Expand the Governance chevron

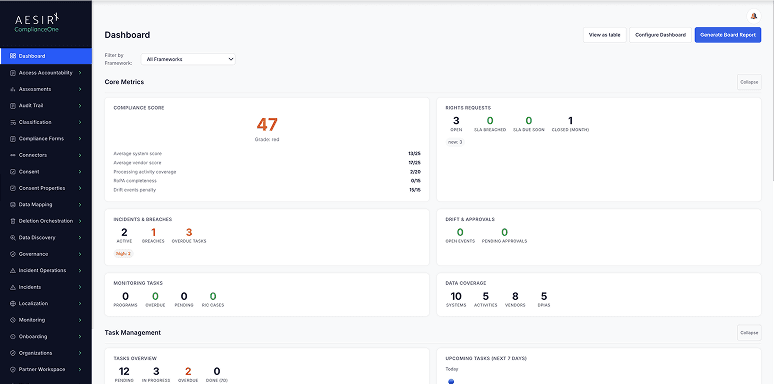point(80,254)
